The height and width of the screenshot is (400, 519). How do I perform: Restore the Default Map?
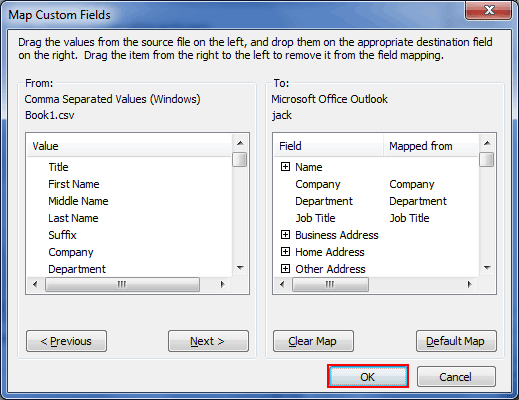[x=456, y=341]
